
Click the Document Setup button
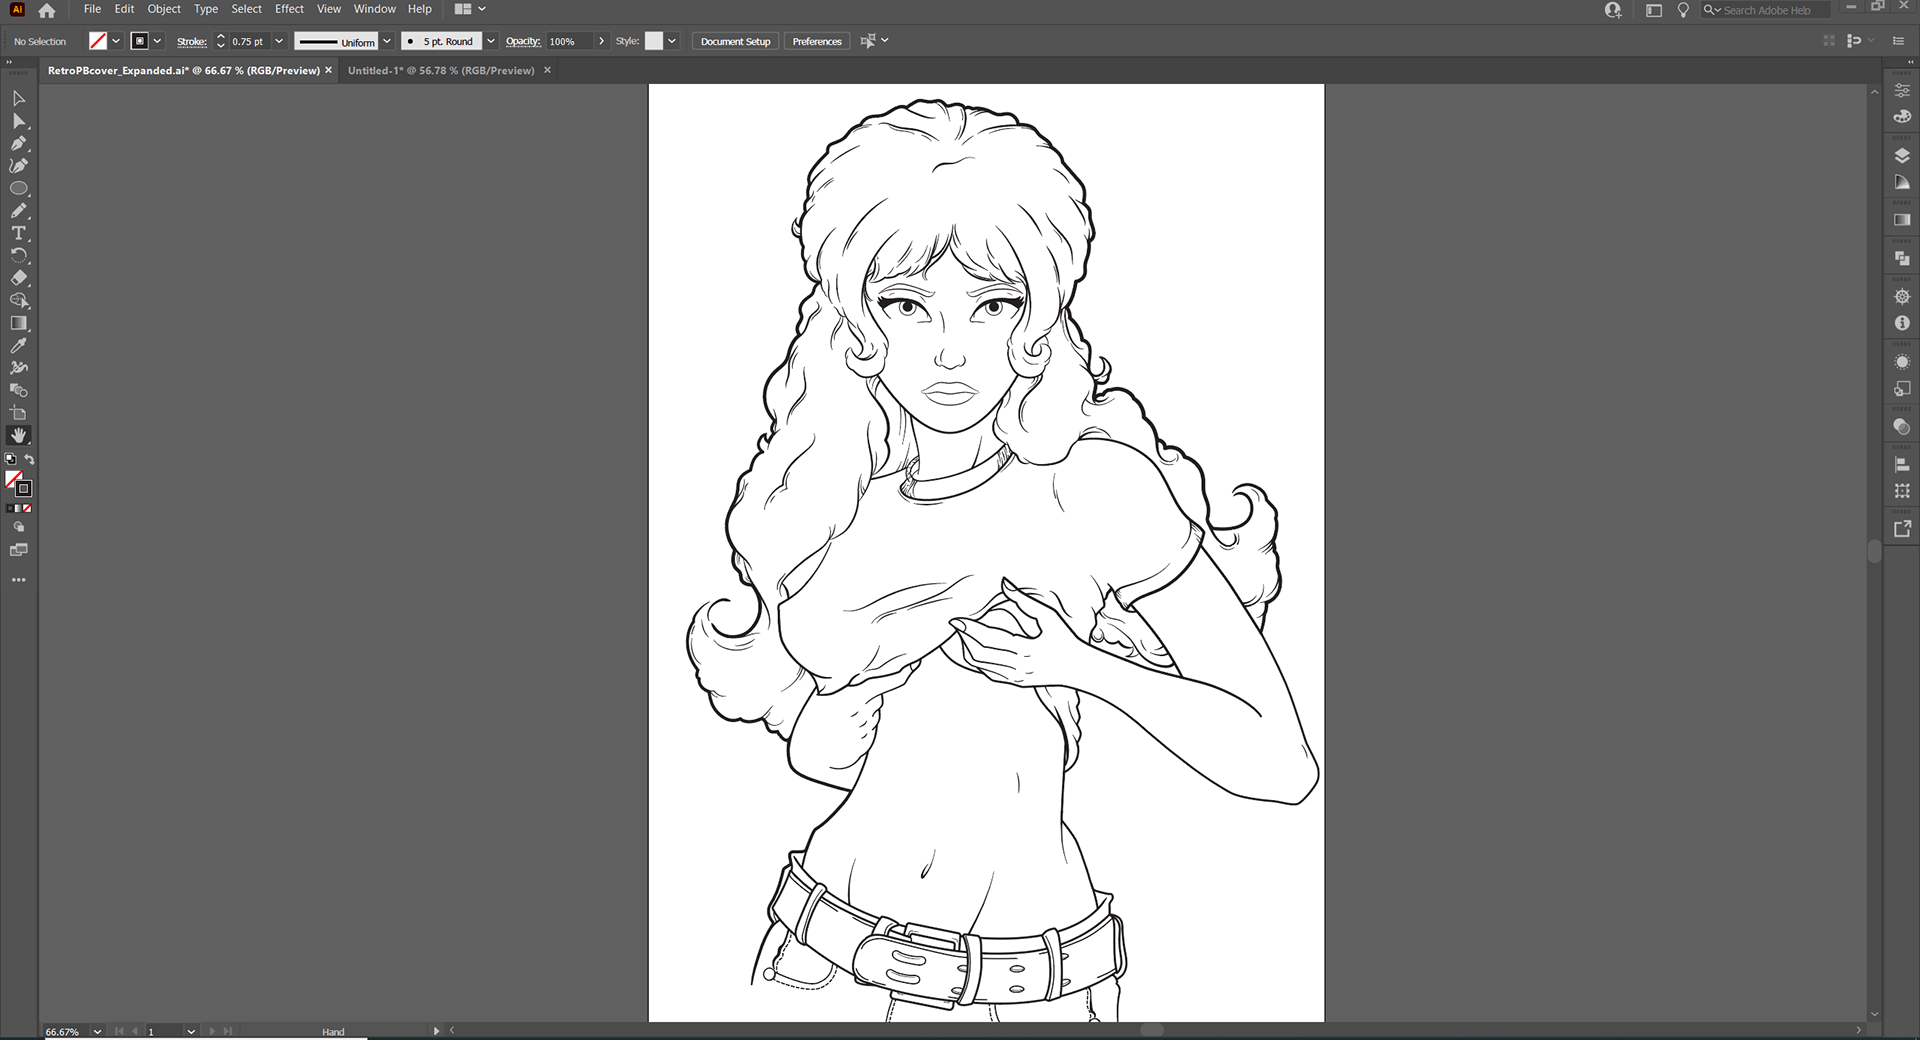point(735,41)
